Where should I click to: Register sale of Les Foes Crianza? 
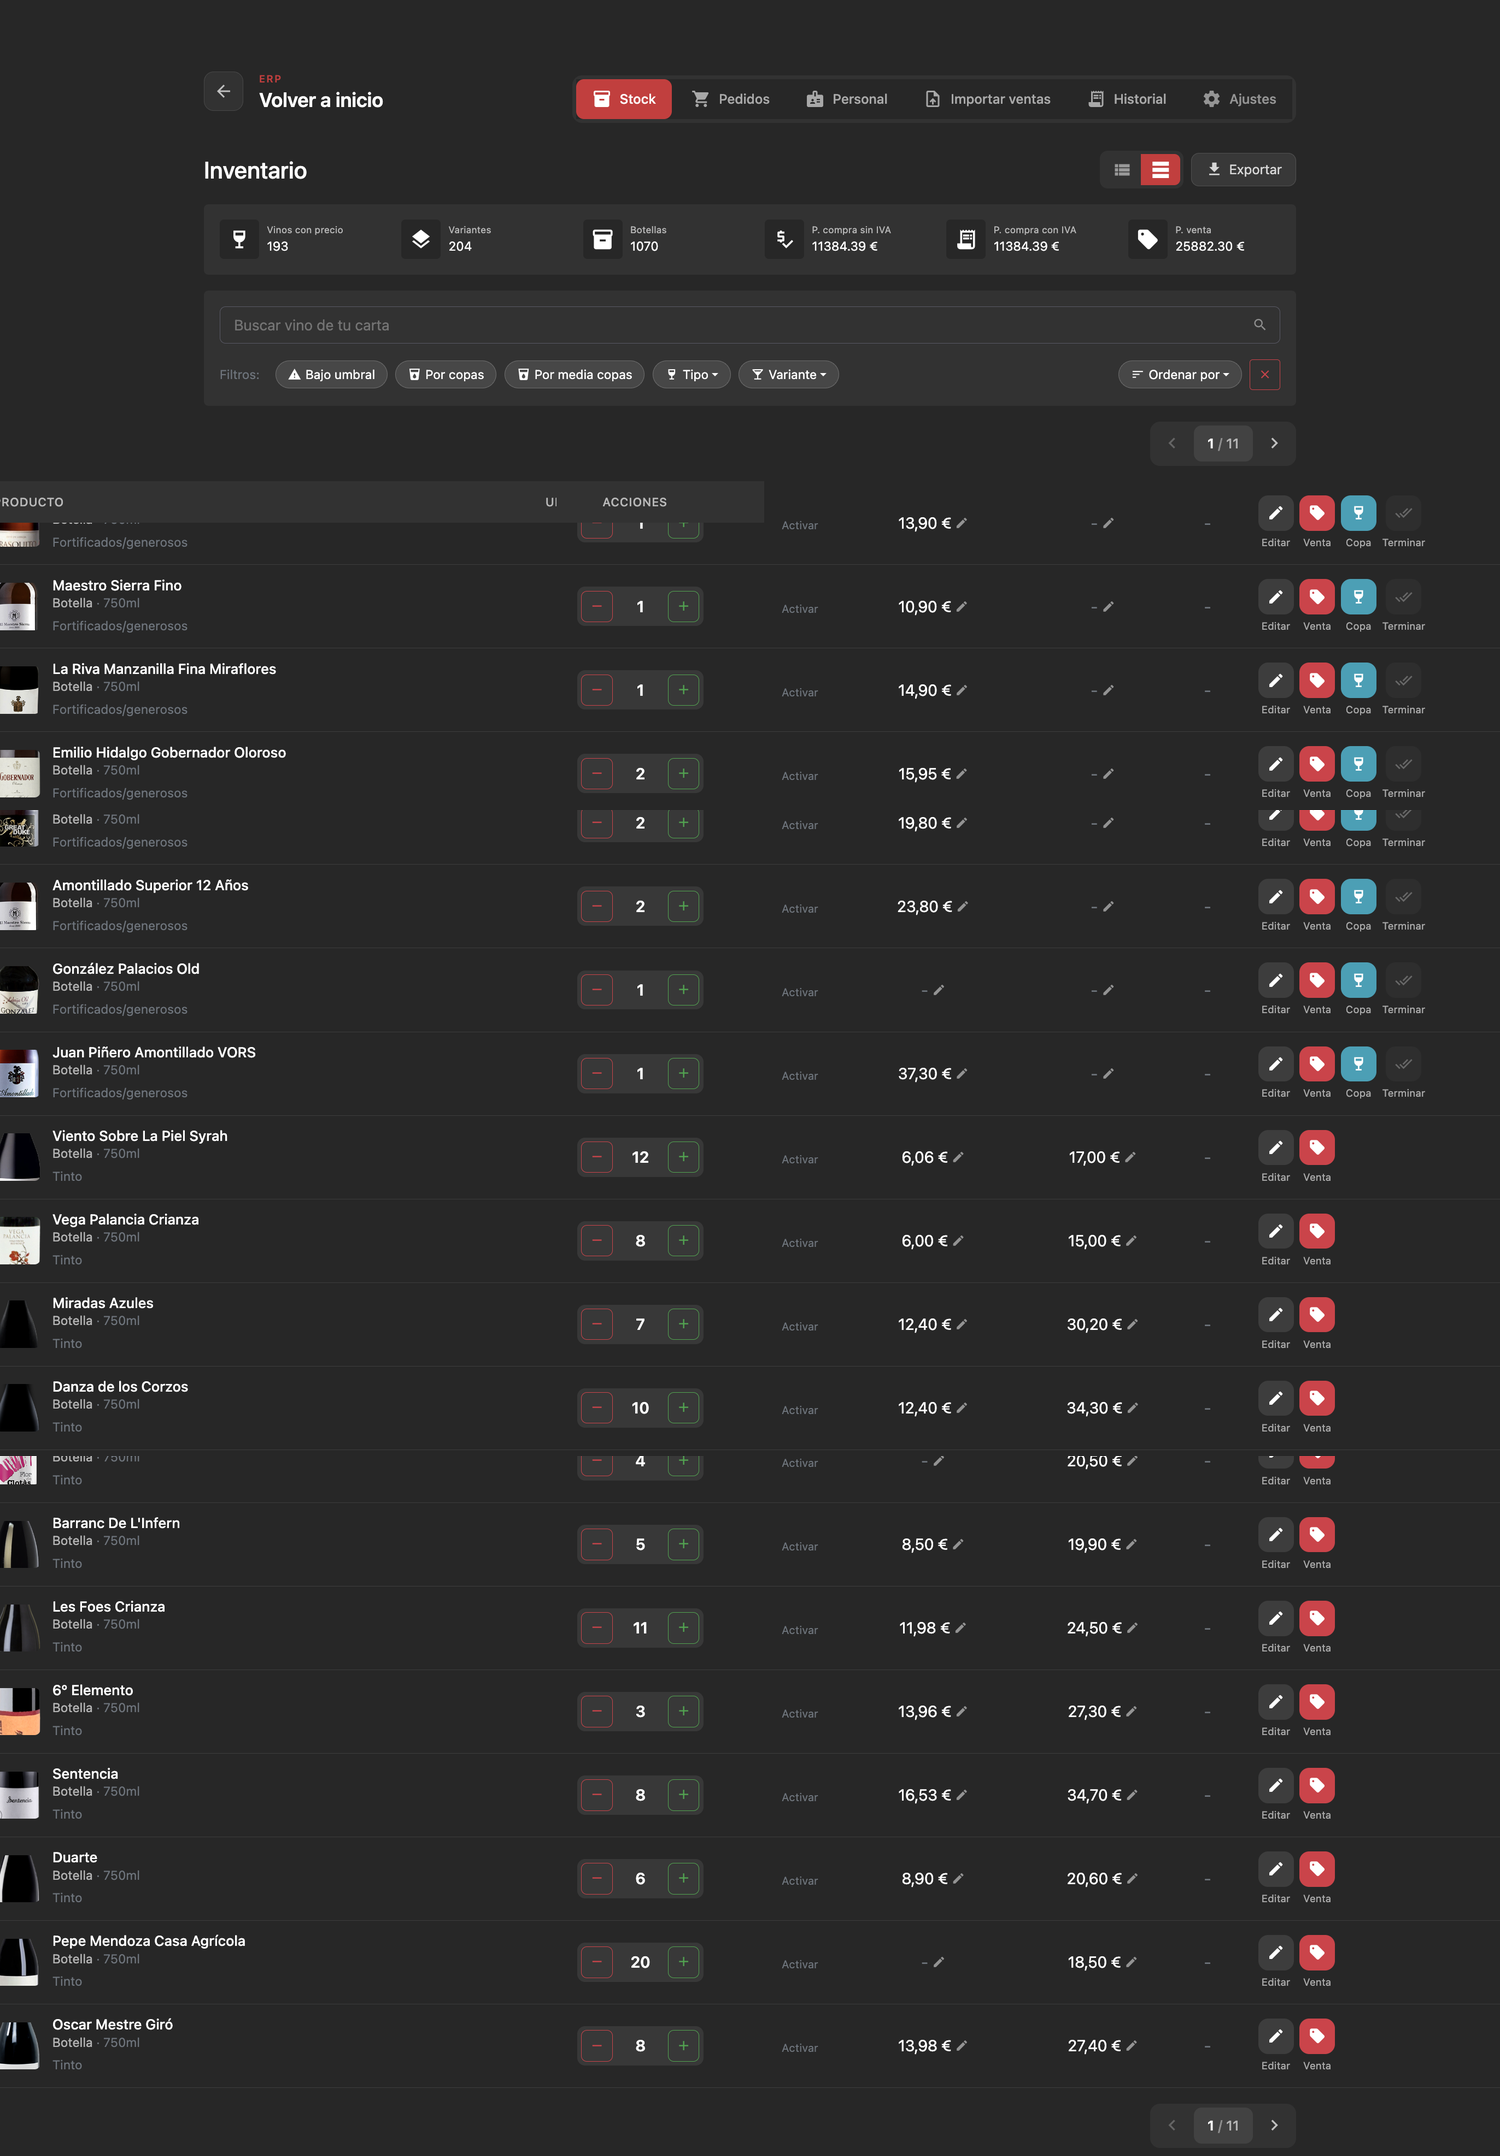click(1317, 1618)
